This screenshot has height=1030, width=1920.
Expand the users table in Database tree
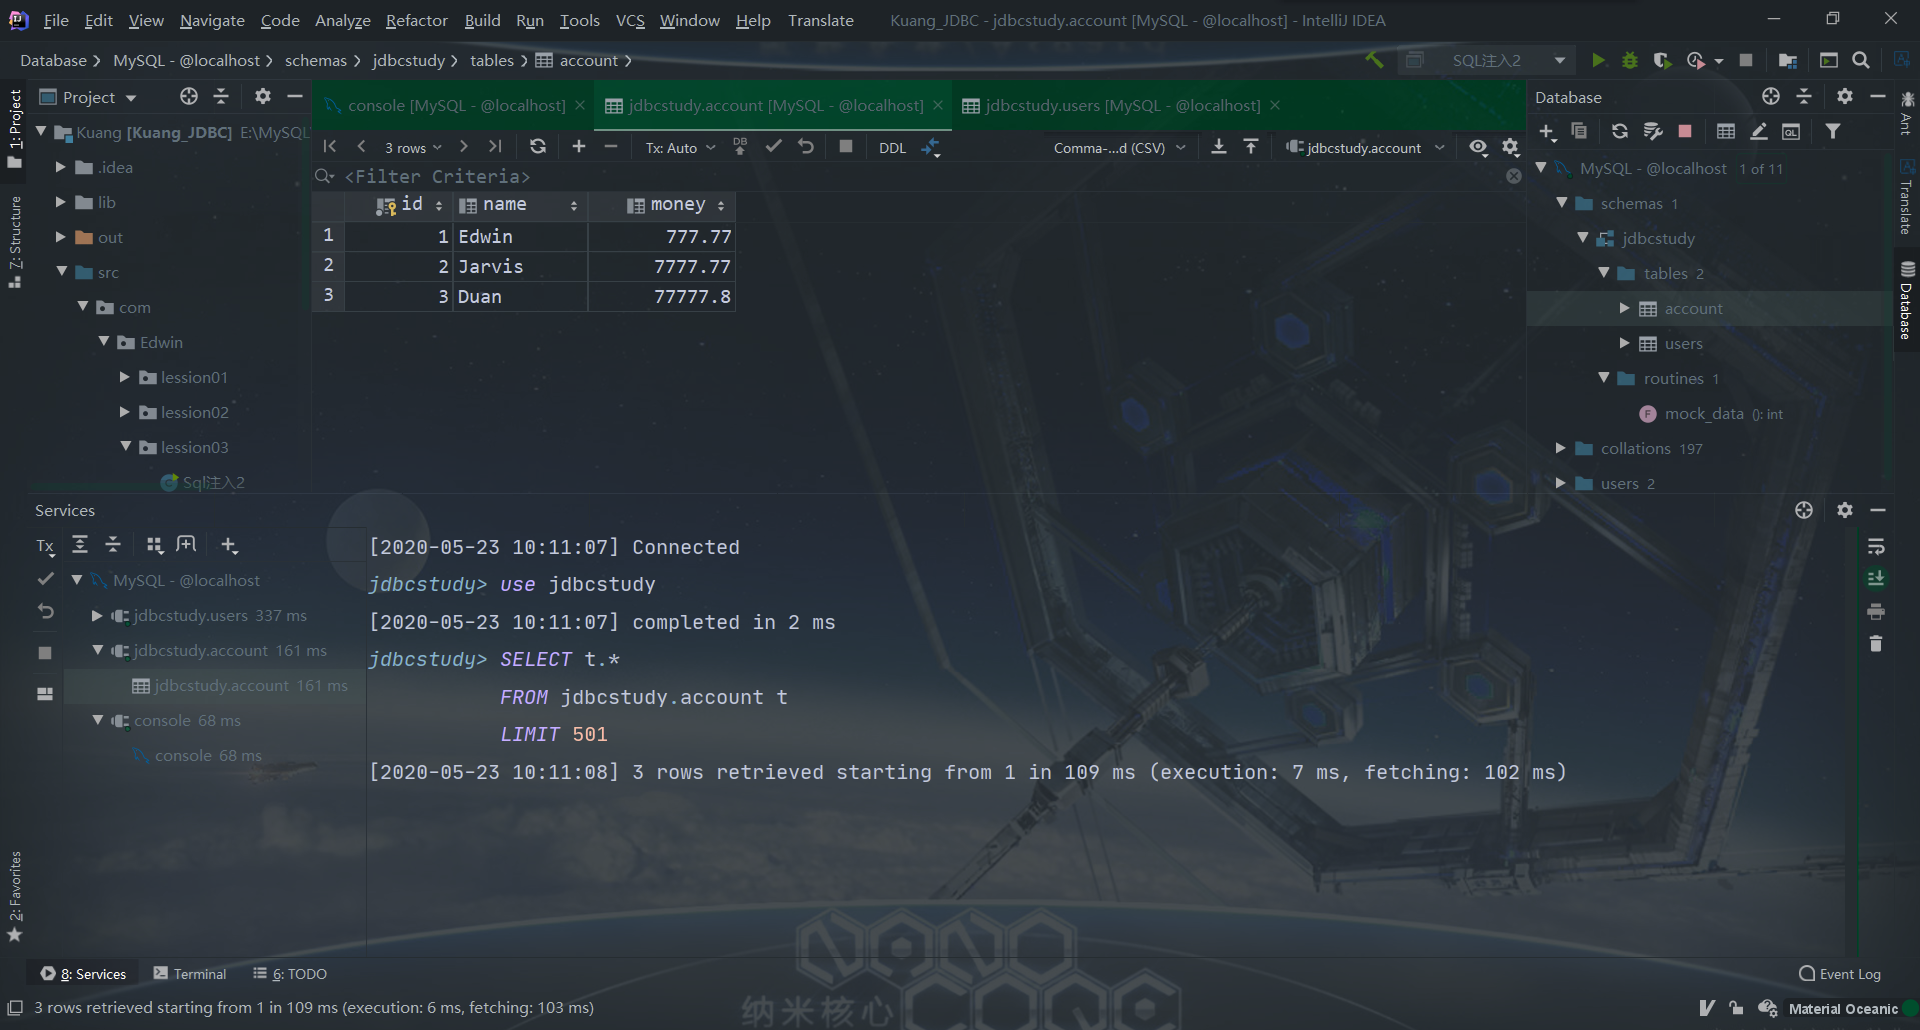click(1625, 343)
